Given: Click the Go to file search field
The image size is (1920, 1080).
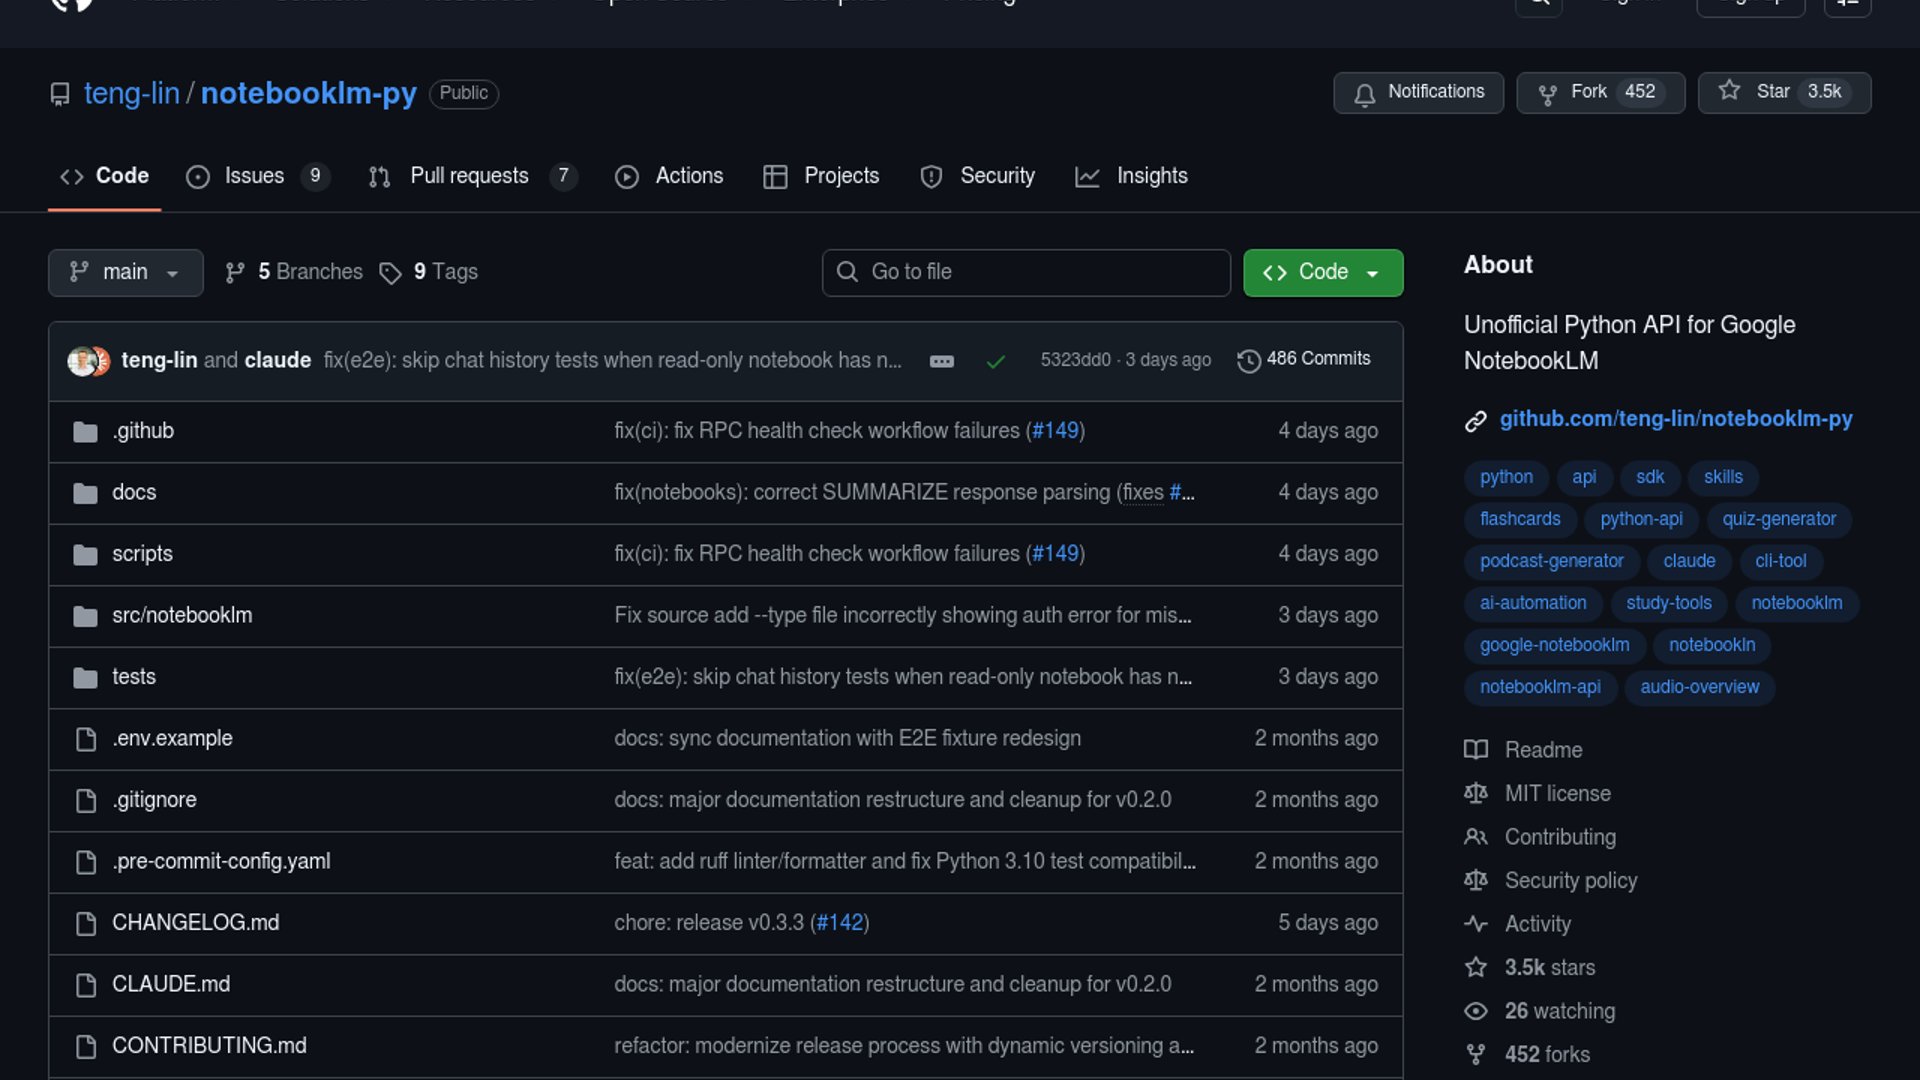Looking at the screenshot, I should tap(1026, 272).
